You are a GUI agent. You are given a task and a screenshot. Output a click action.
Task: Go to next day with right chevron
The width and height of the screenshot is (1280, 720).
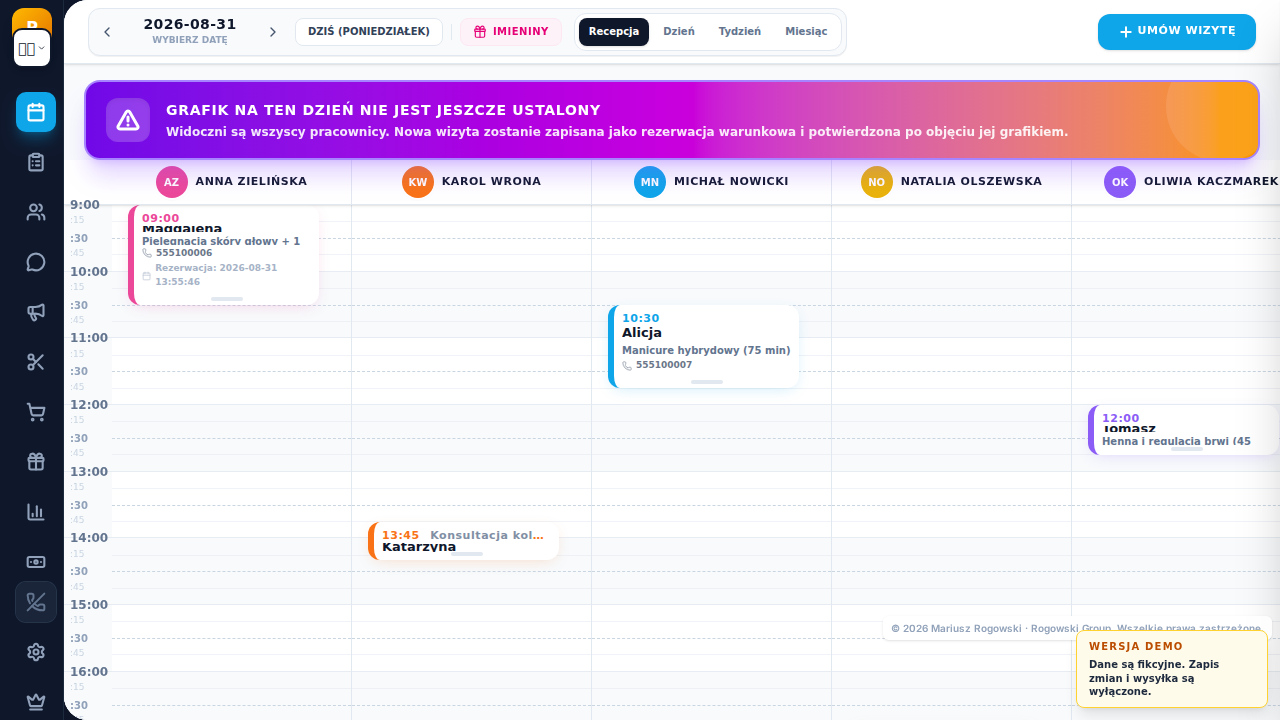(x=272, y=32)
